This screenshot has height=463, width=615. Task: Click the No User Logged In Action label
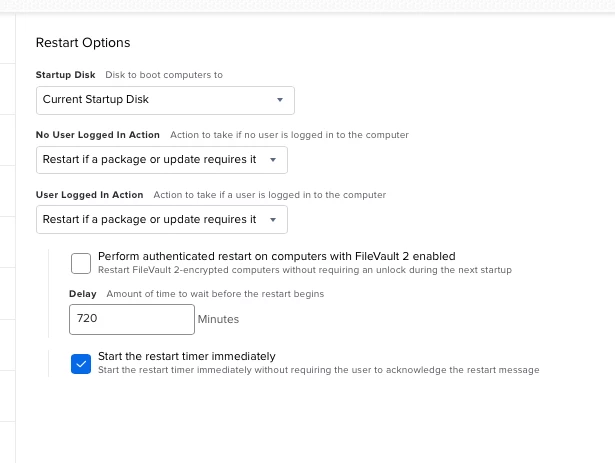[98, 135]
